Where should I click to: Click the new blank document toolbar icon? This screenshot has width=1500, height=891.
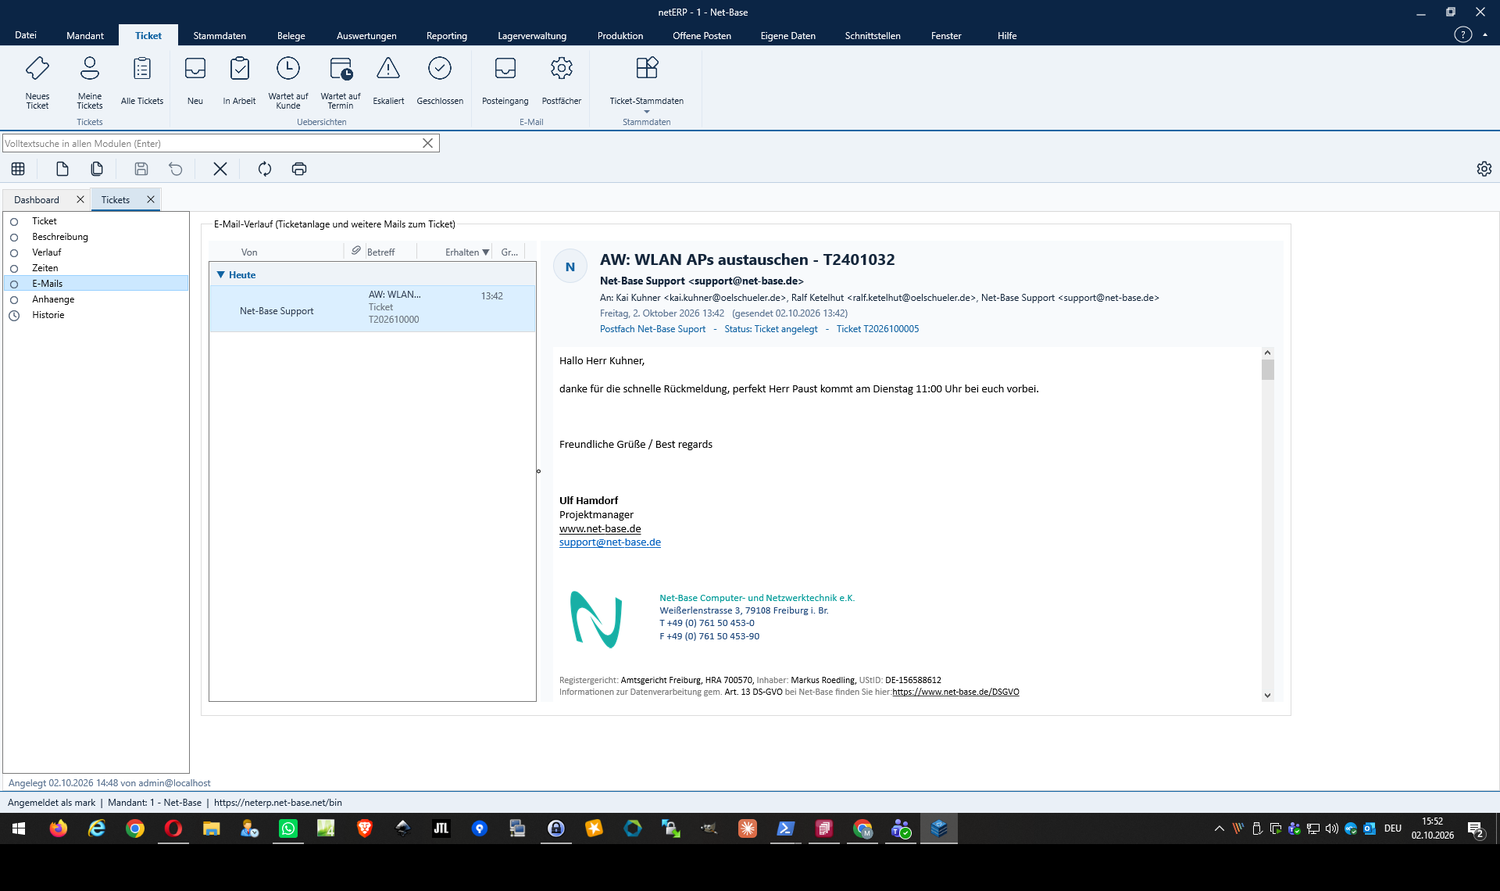[62, 169]
